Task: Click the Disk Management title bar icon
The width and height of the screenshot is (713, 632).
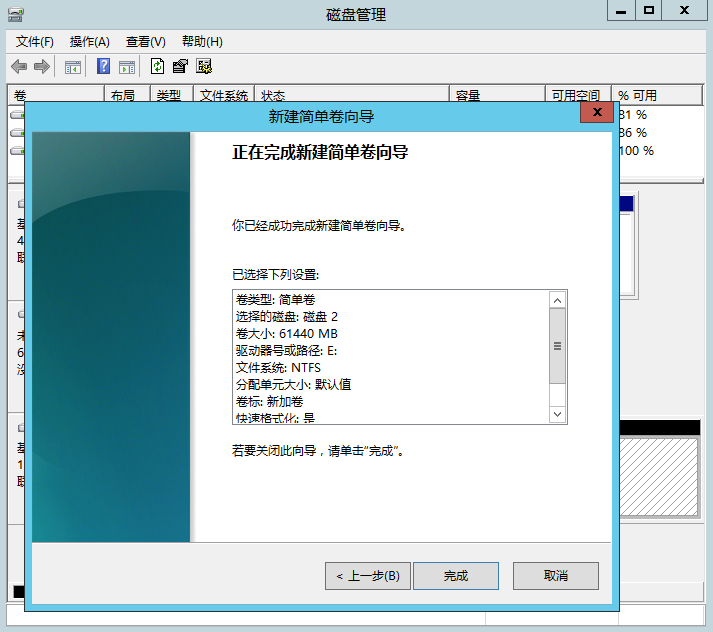Action: [x=15, y=15]
